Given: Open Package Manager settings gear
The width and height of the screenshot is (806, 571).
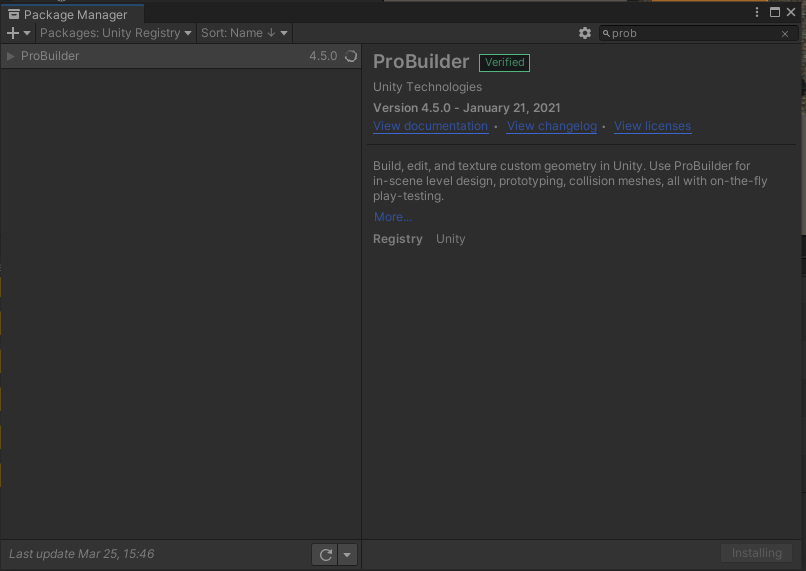Looking at the screenshot, I should pyautogui.click(x=584, y=33).
